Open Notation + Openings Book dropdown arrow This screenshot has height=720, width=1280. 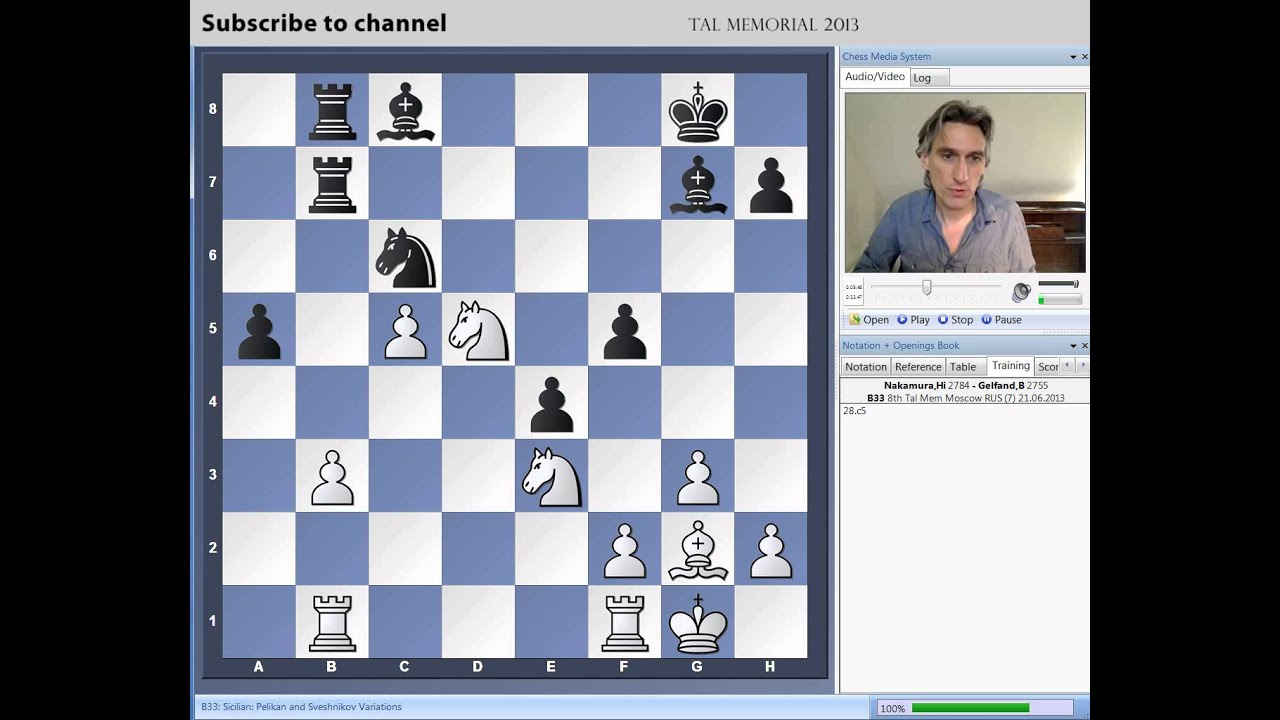tap(1073, 346)
